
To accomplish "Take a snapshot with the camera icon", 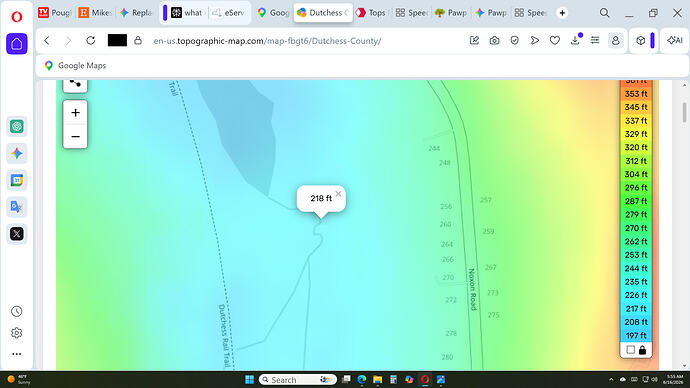I will [x=495, y=40].
